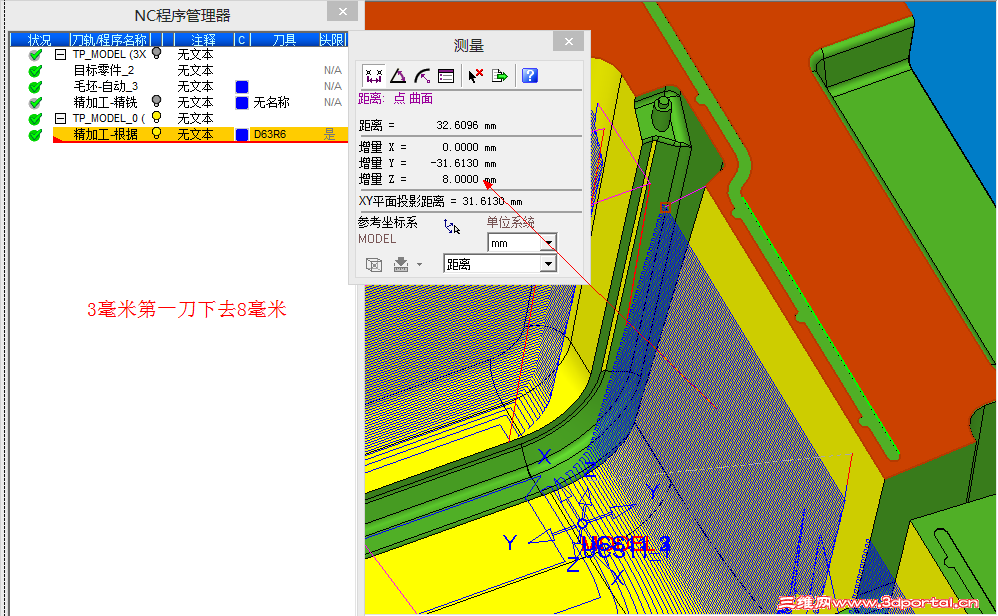This screenshot has width=998, height=616.
Task: Click status checkmark for TP_MODEL_0 row
Action: point(36,118)
